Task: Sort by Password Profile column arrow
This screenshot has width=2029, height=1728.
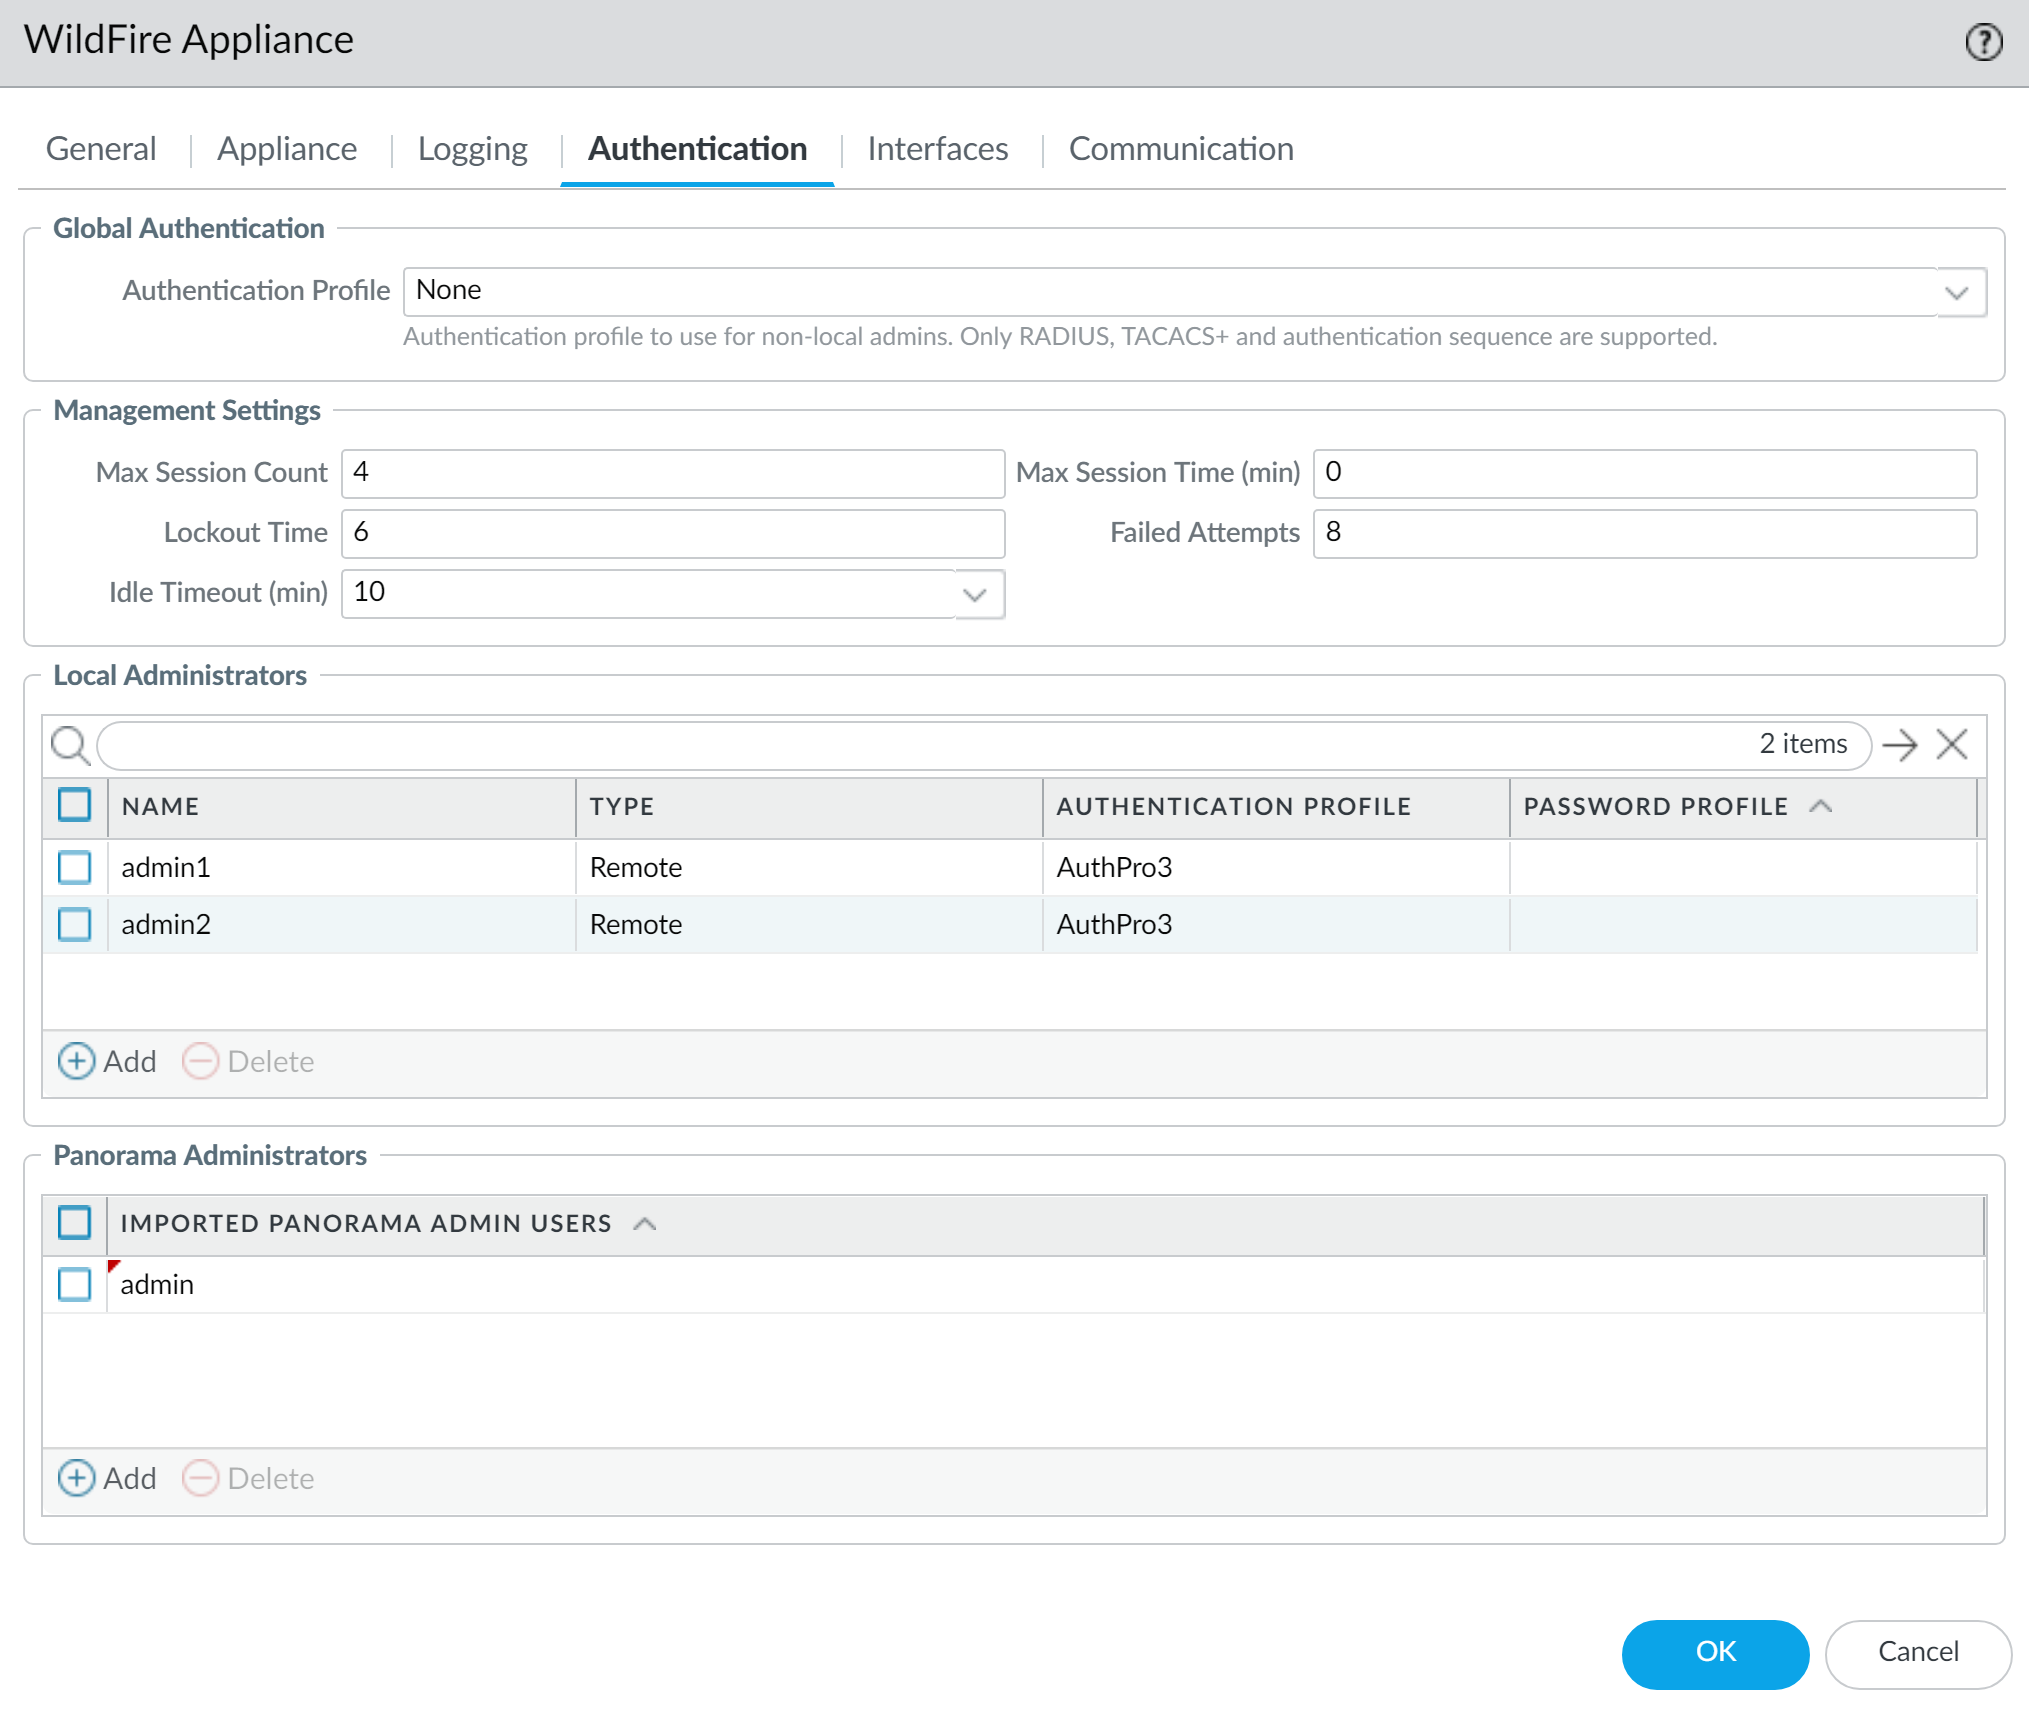Action: coord(1821,806)
